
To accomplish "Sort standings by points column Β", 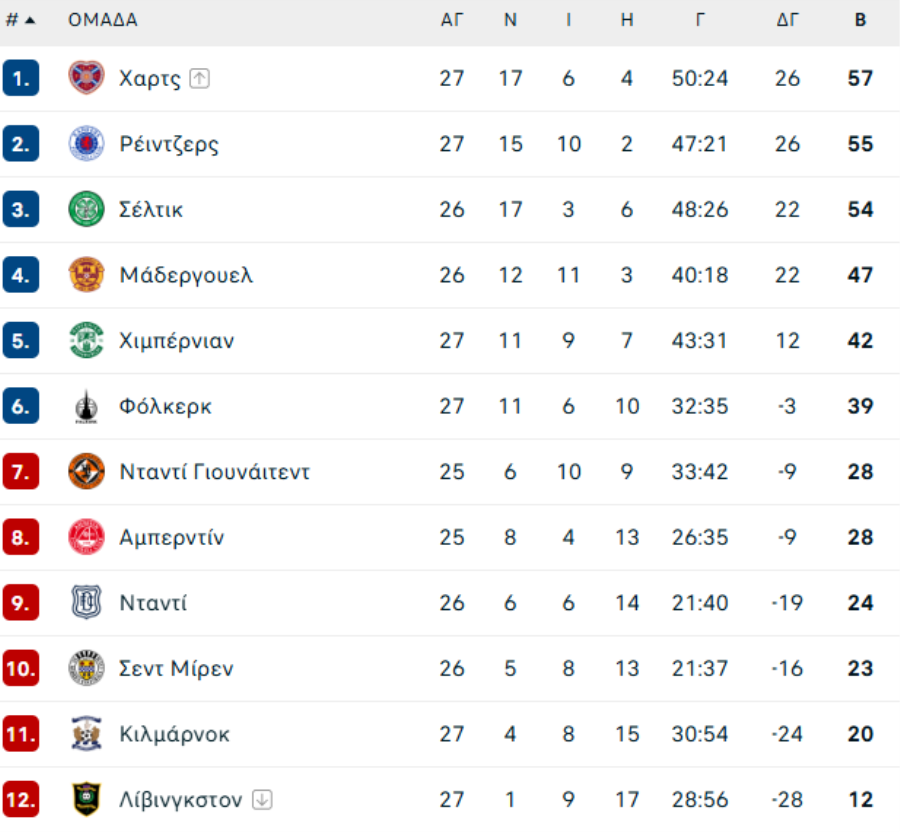I will tap(860, 20).
